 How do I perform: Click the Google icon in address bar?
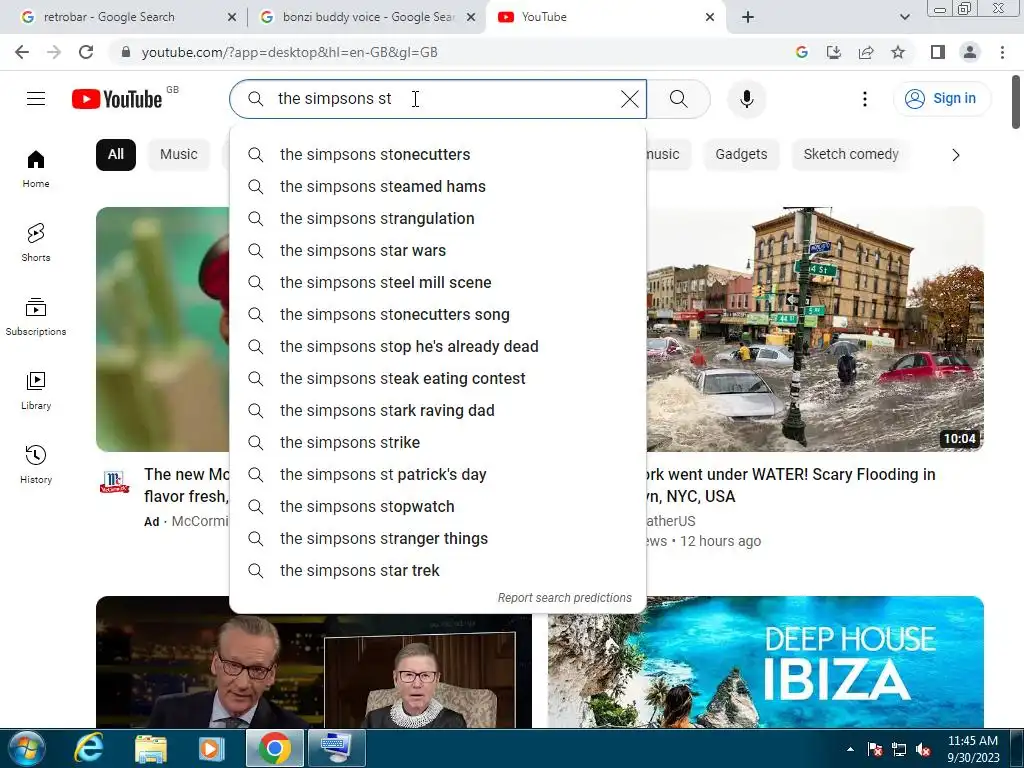tap(802, 52)
